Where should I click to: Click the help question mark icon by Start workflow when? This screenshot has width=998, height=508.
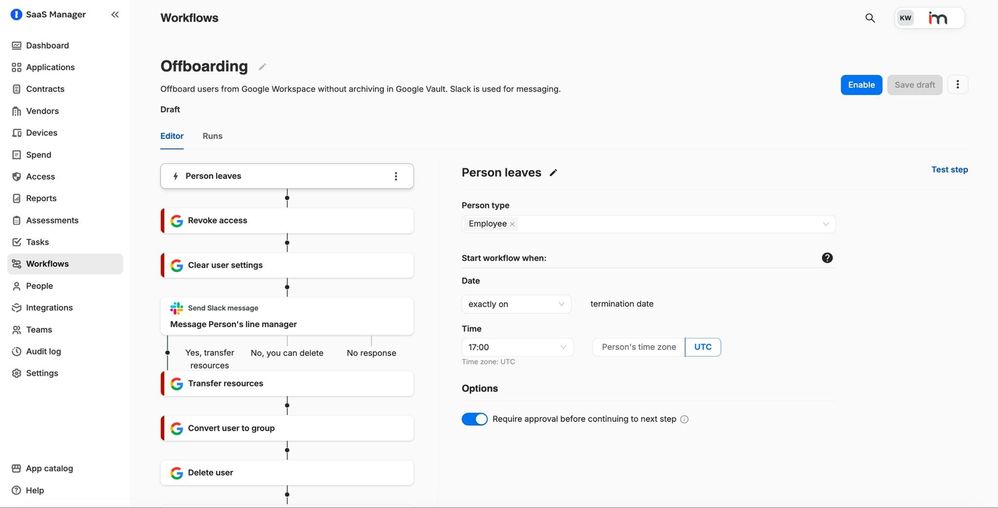click(827, 258)
